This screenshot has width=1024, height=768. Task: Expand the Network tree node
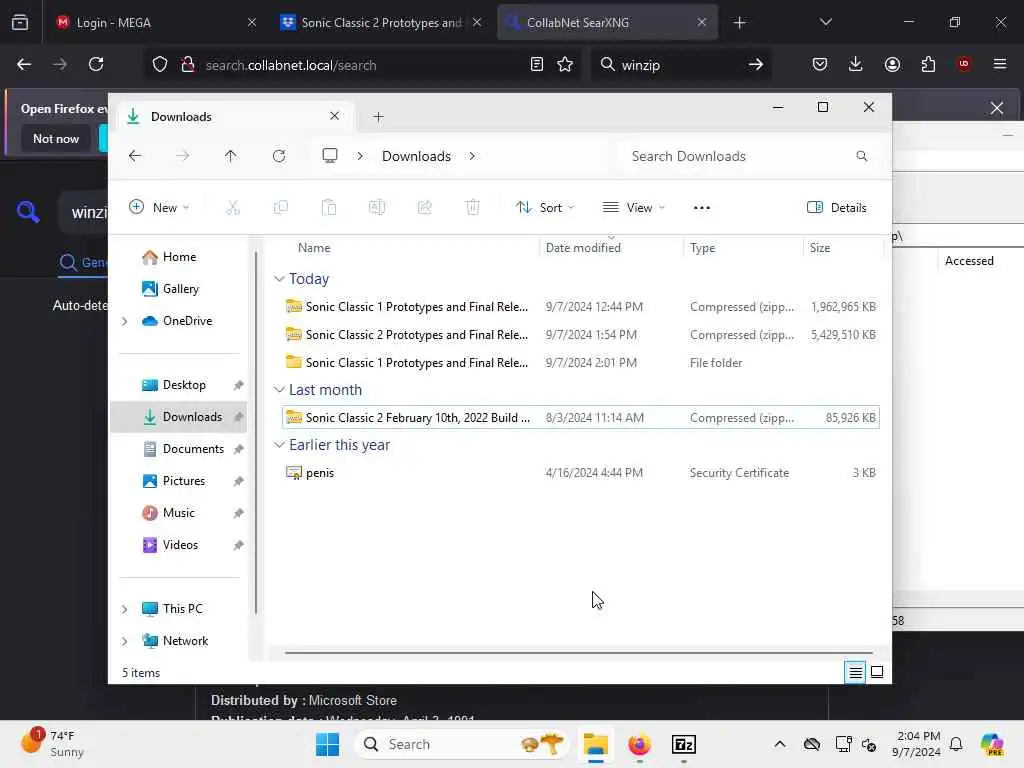click(x=125, y=641)
